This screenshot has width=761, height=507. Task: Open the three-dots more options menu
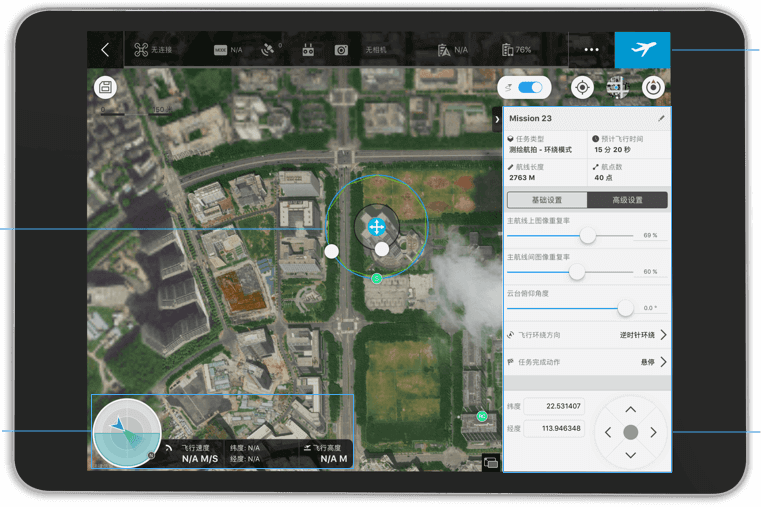[591, 50]
